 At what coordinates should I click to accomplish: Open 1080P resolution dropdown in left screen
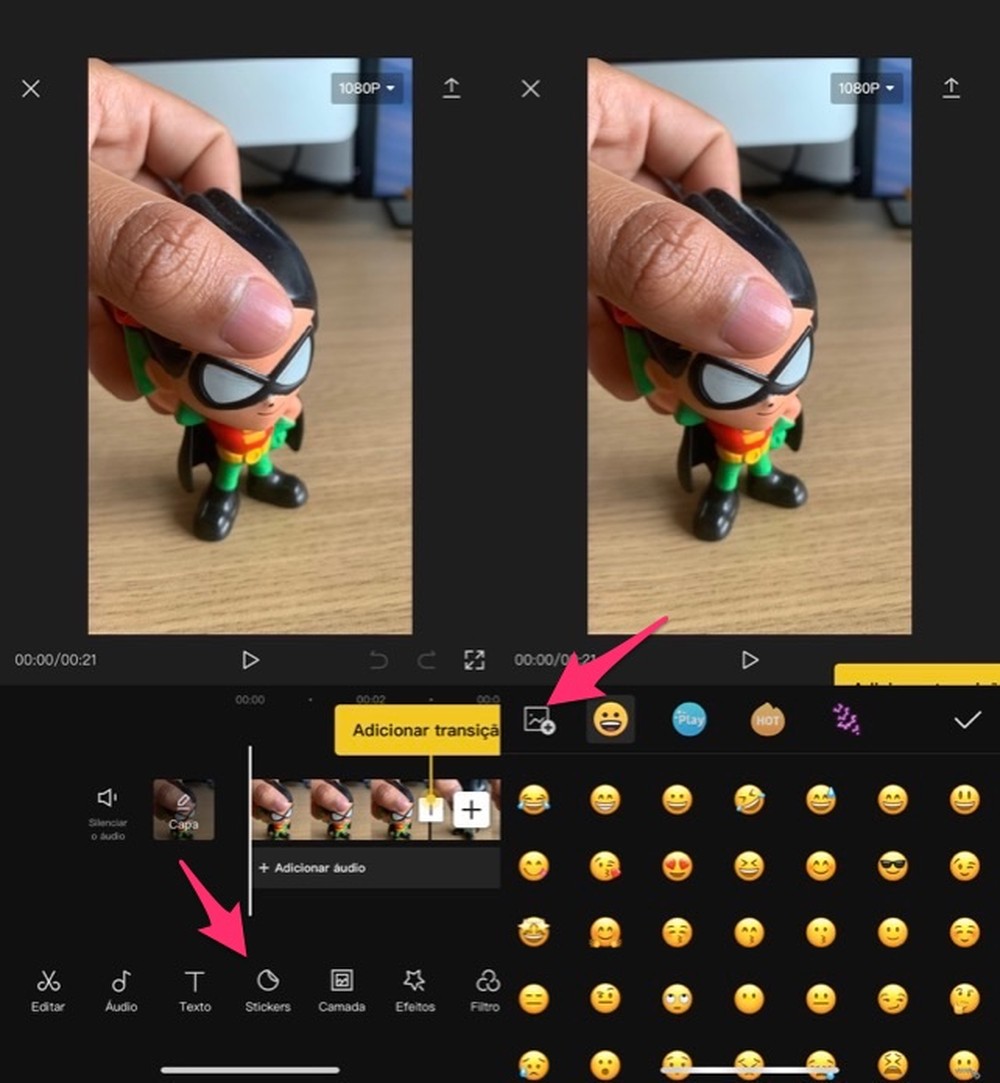(x=367, y=88)
